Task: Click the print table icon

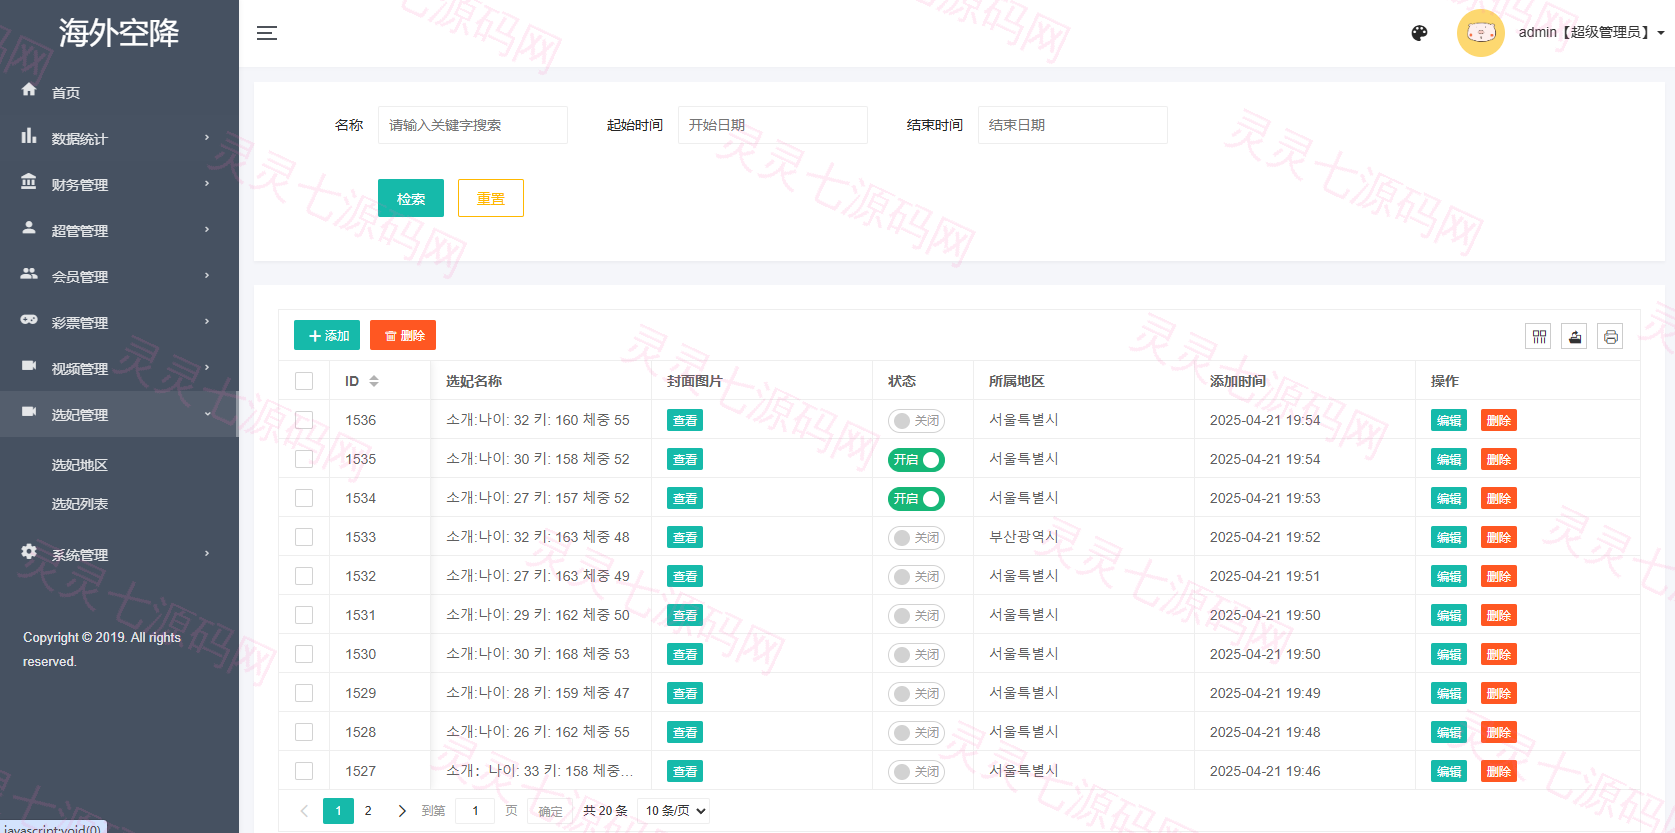Action: [1610, 337]
